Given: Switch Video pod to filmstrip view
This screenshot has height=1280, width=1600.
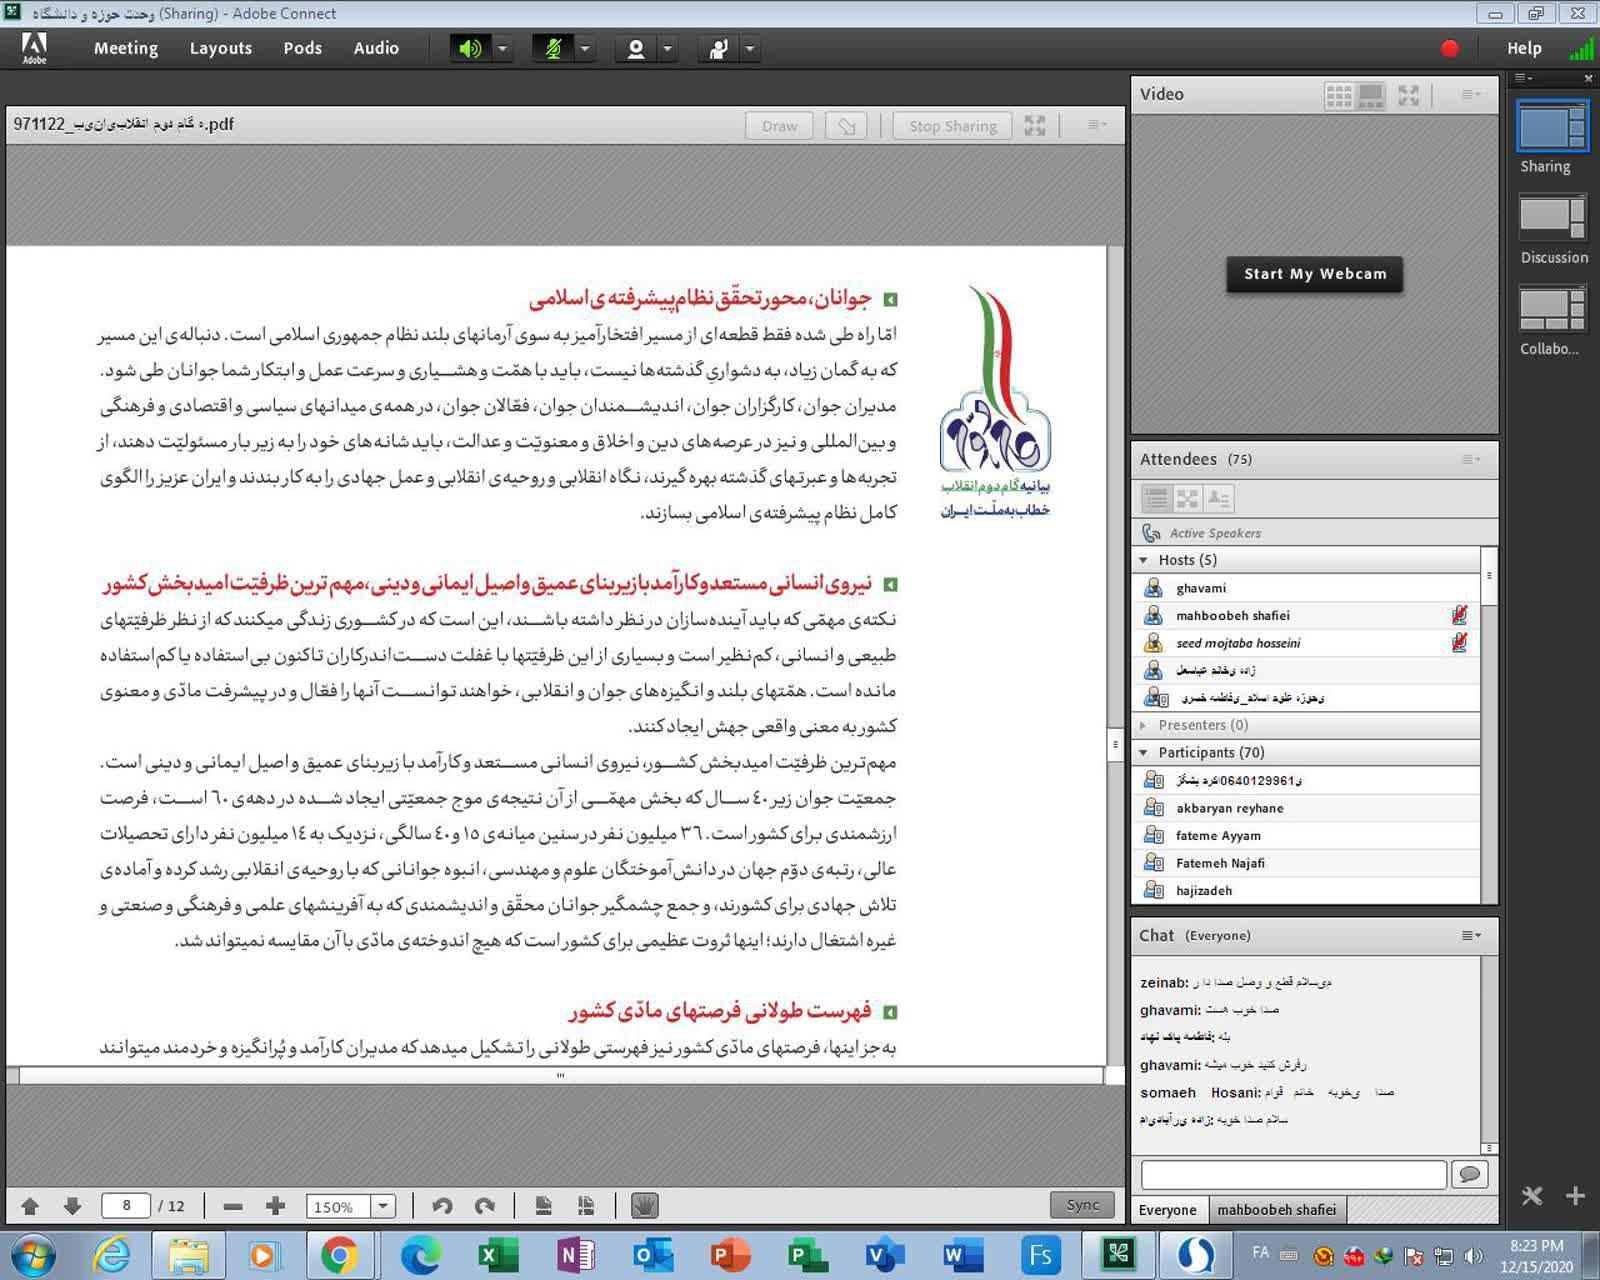Looking at the screenshot, I should click(x=1371, y=95).
